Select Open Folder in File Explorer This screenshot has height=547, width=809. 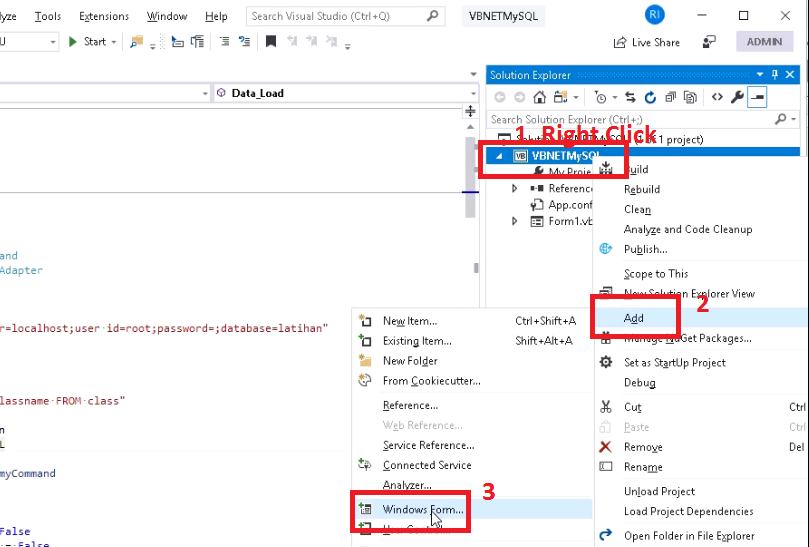point(701,536)
